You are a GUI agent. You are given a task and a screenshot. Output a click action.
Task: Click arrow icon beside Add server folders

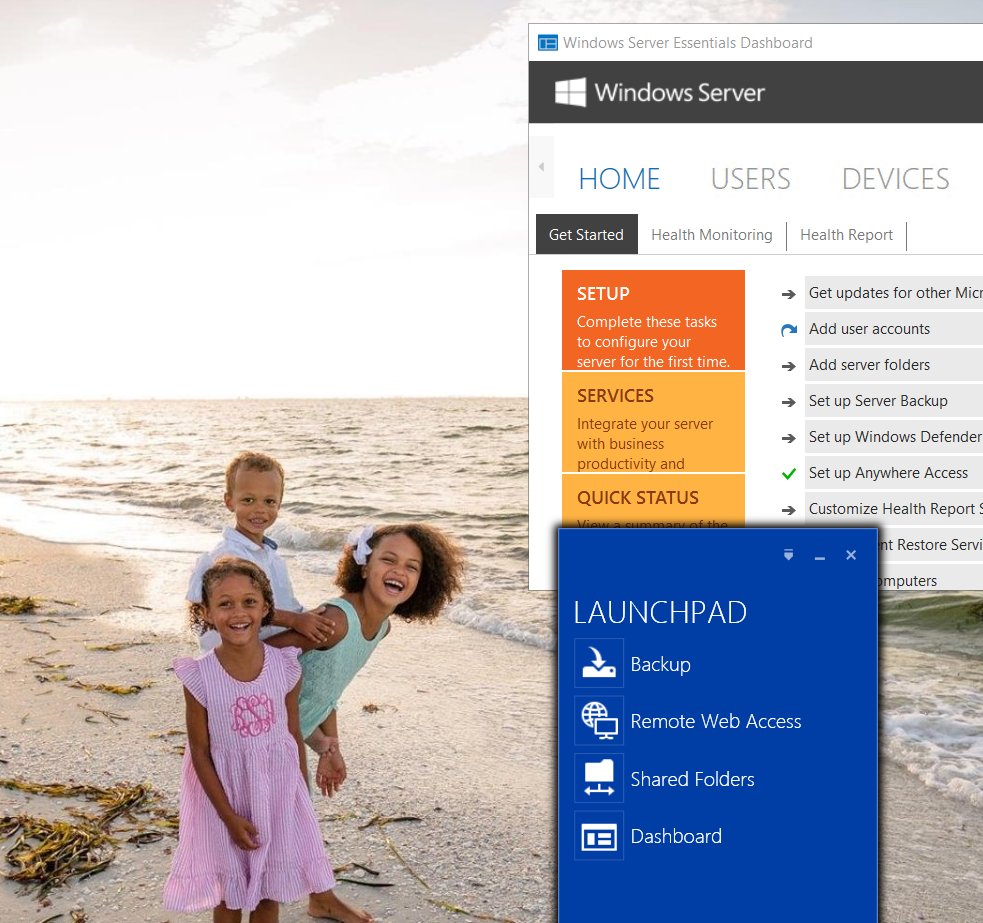(x=789, y=366)
